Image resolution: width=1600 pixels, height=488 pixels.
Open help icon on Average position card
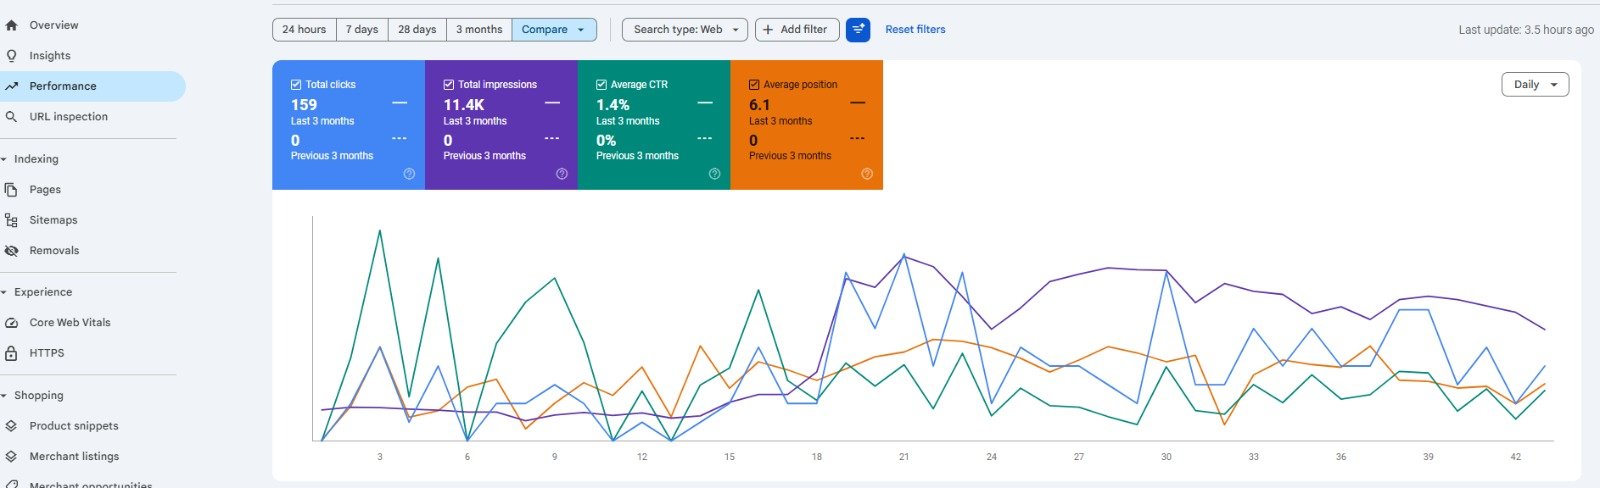[x=867, y=174]
